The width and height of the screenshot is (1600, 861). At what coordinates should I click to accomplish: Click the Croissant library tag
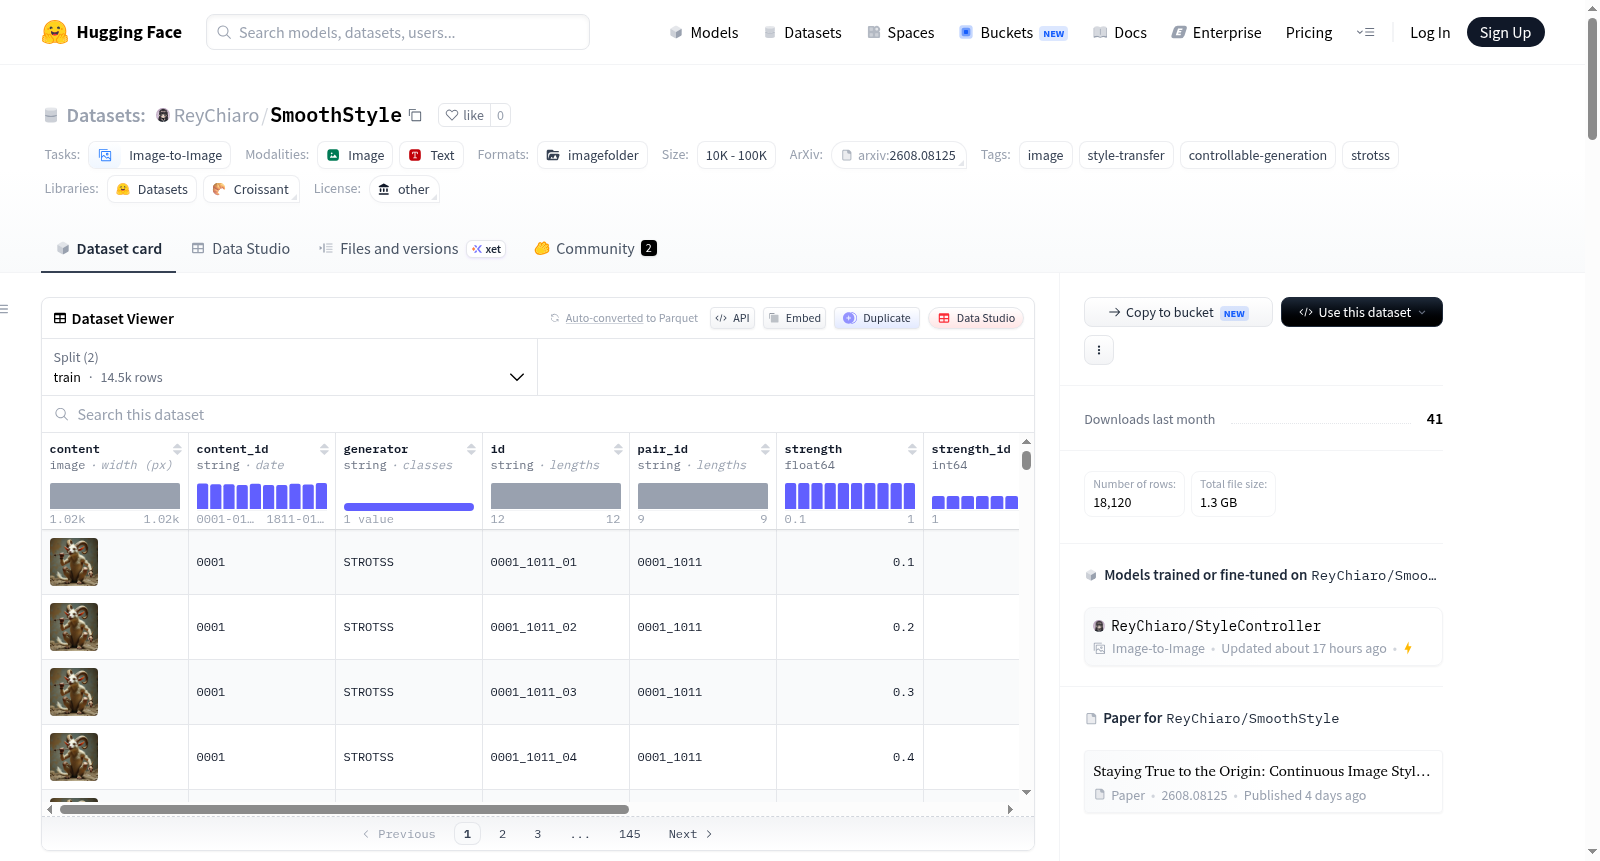pyautogui.click(x=251, y=189)
